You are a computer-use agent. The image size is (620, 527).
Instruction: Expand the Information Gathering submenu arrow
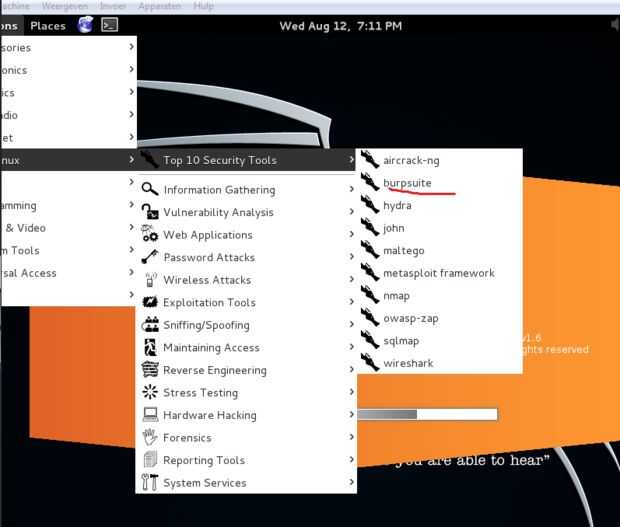[351, 189]
